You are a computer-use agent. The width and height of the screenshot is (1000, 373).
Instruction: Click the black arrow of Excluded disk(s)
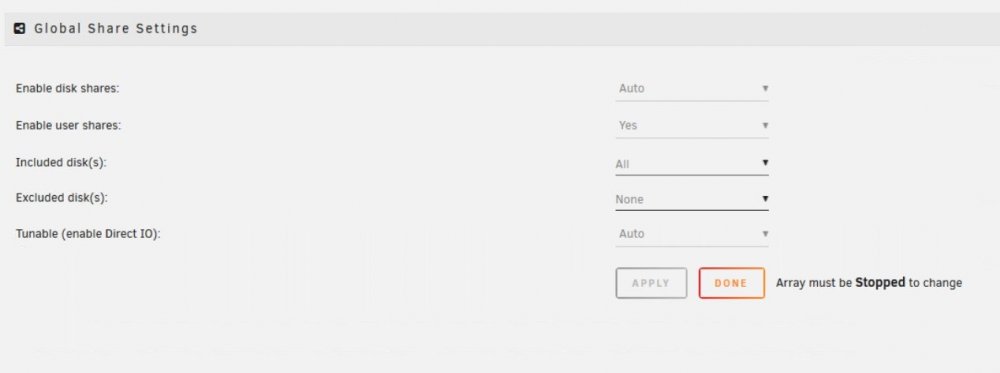pyautogui.click(x=765, y=198)
